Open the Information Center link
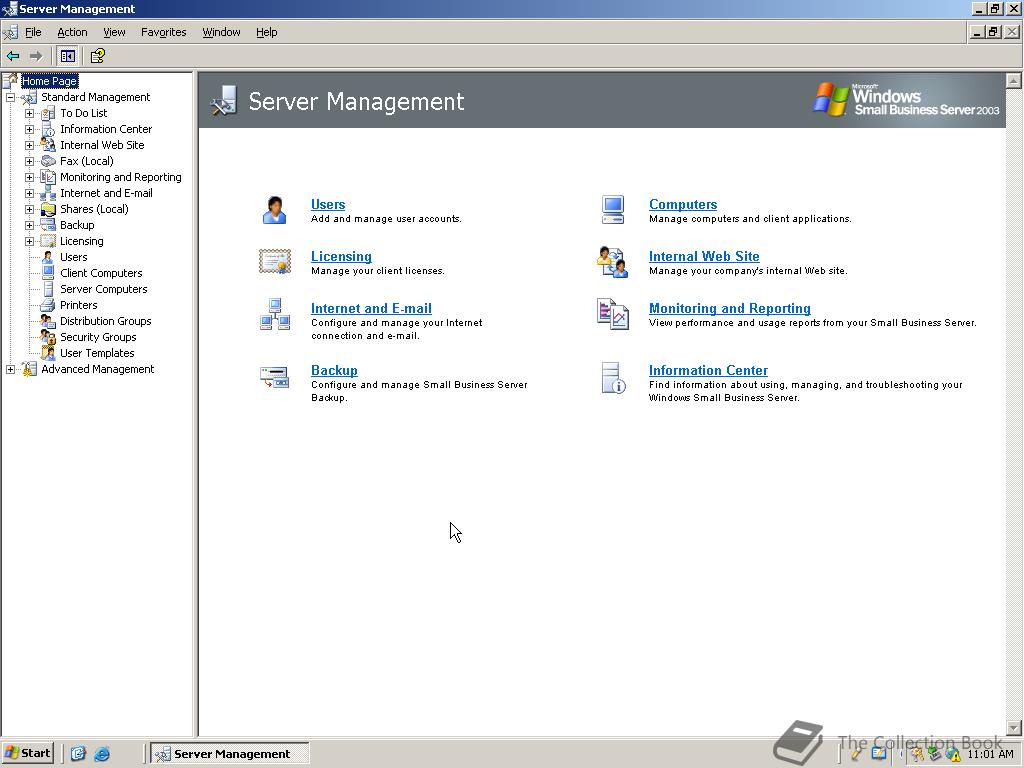 point(708,370)
